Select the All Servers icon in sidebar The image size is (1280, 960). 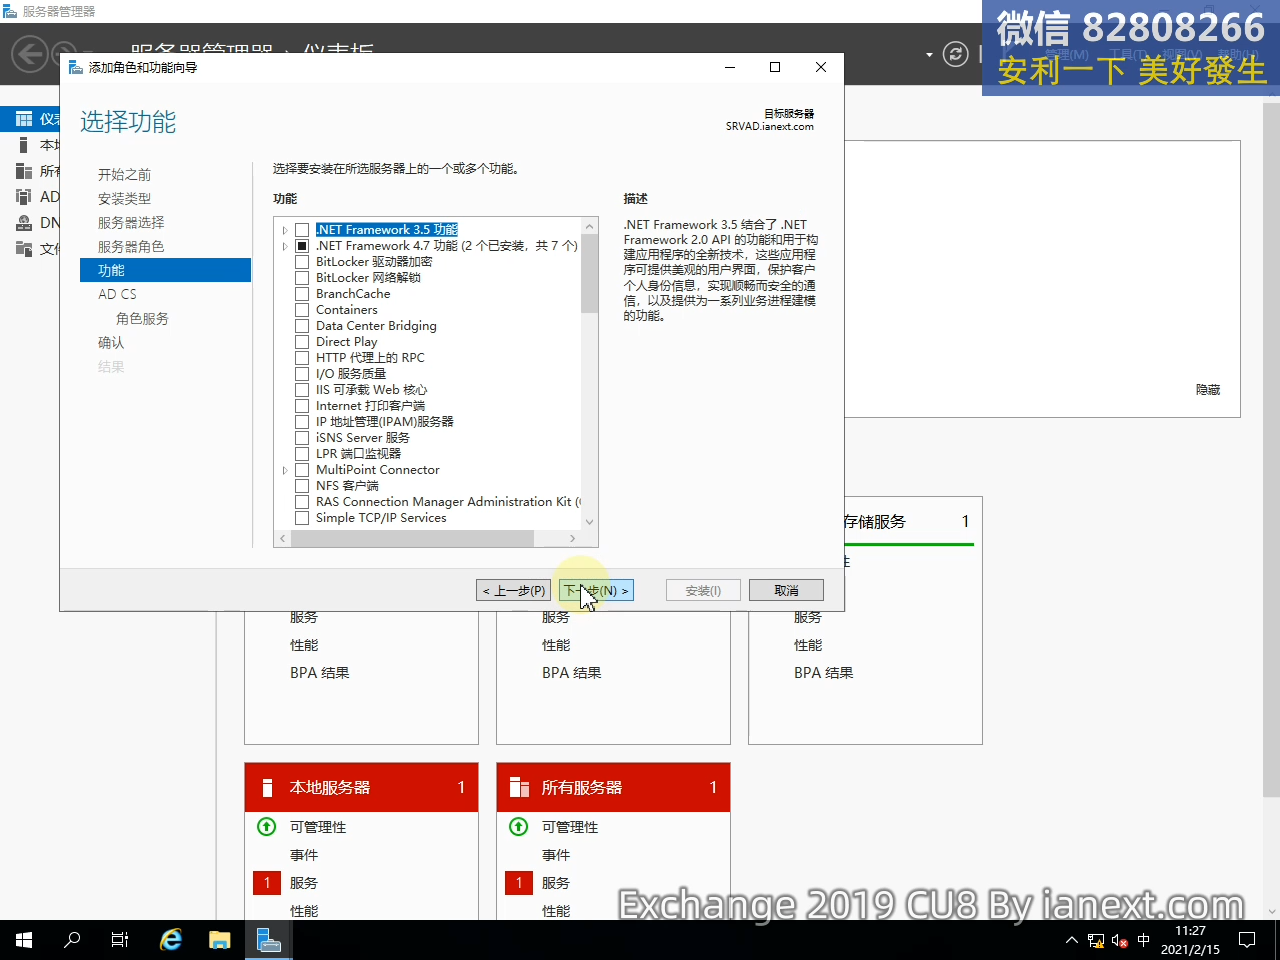tap(24, 171)
